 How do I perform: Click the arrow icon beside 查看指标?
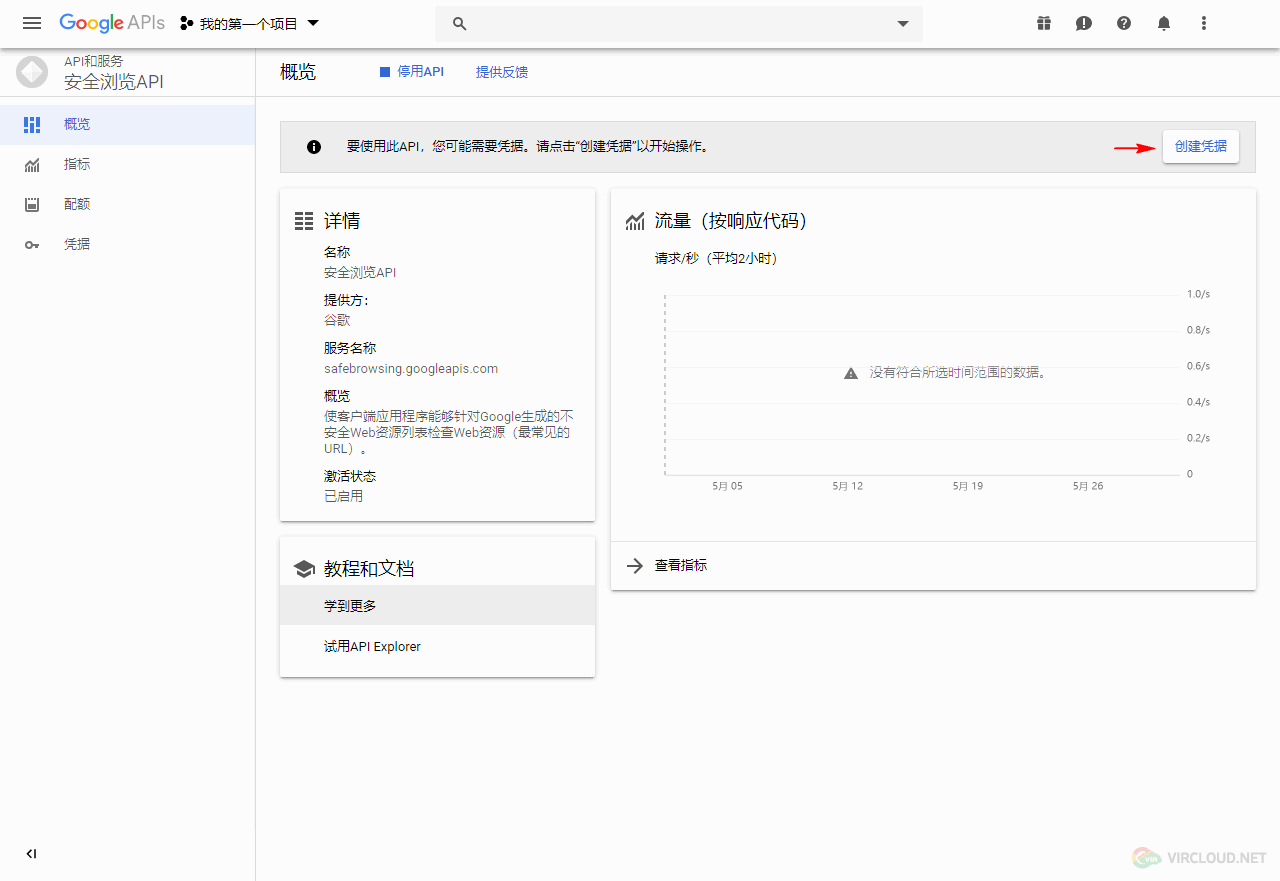click(x=634, y=566)
